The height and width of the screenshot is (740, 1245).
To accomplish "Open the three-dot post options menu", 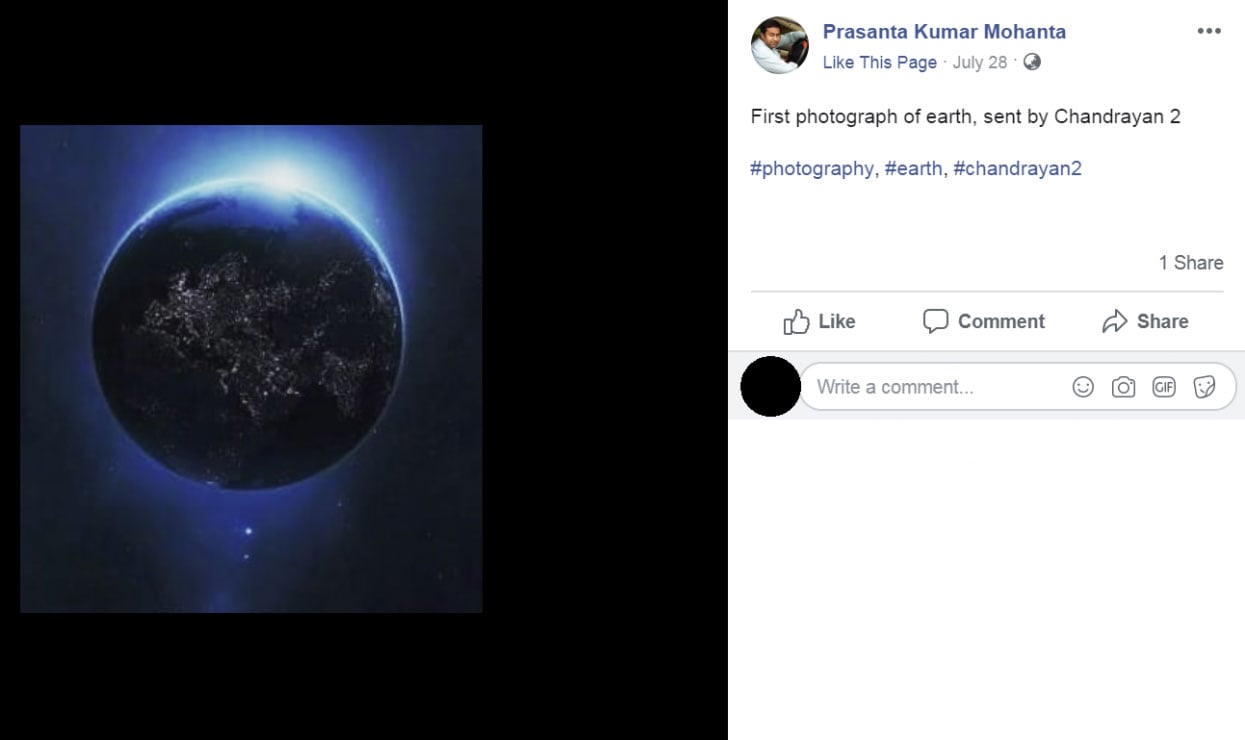I will [x=1209, y=32].
